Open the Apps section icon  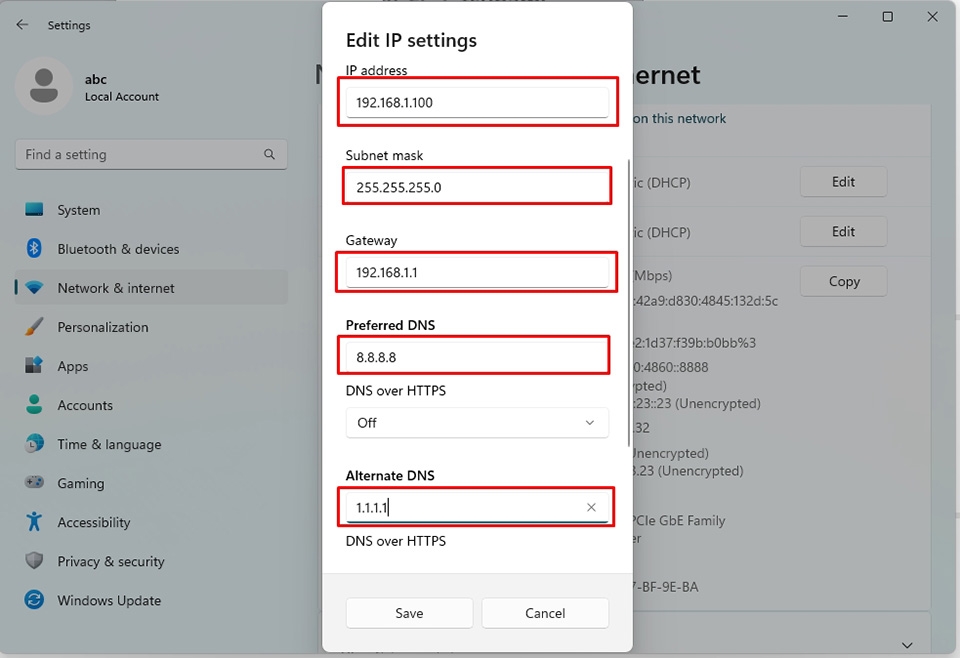click(x=33, y=366)
